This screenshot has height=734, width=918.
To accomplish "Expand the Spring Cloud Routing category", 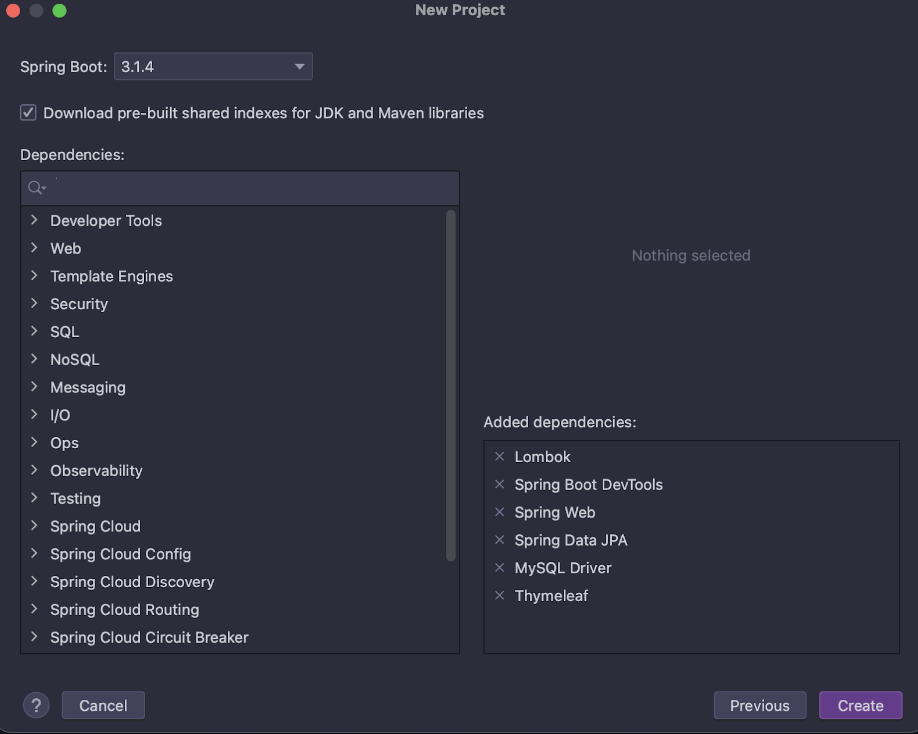I will [x=34, y=609].
